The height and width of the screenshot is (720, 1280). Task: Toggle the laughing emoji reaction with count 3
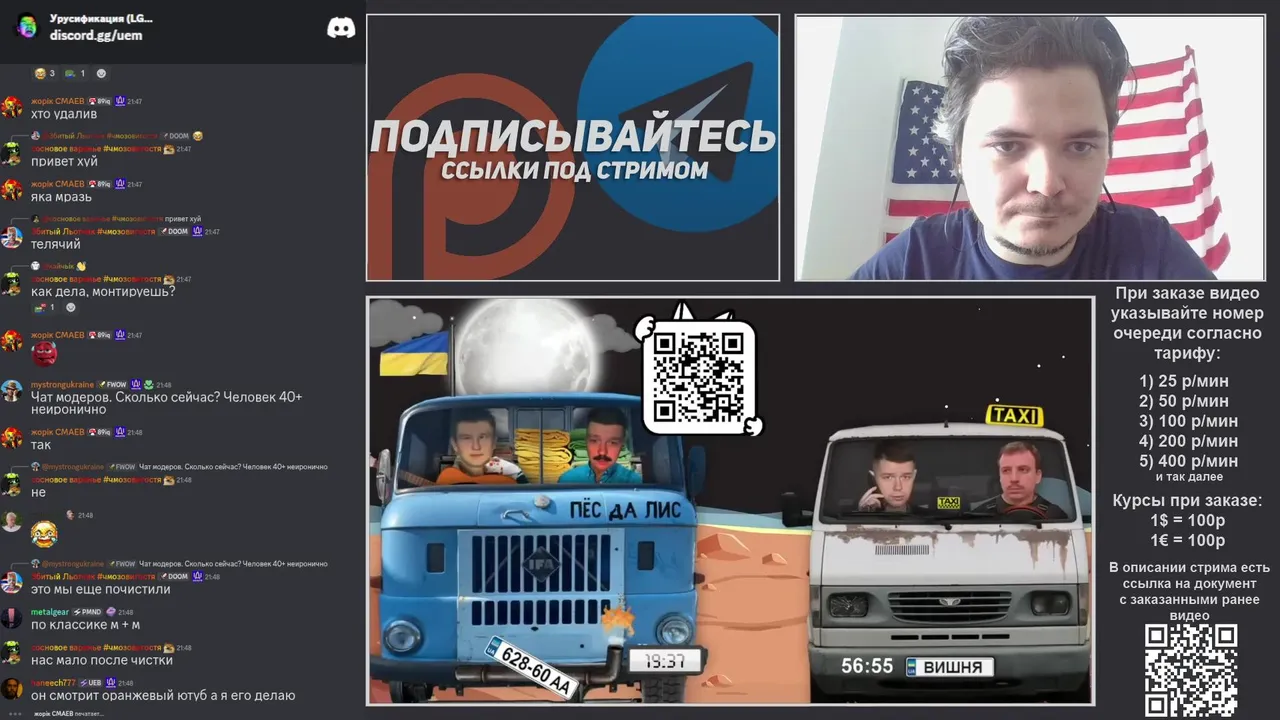click(x=44, y=73)
